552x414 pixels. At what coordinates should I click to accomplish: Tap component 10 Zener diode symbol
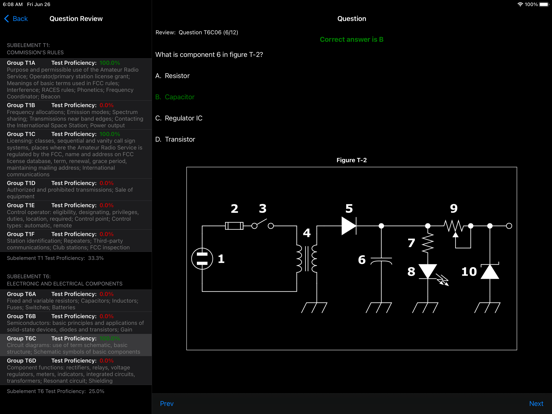coord(490,271)
